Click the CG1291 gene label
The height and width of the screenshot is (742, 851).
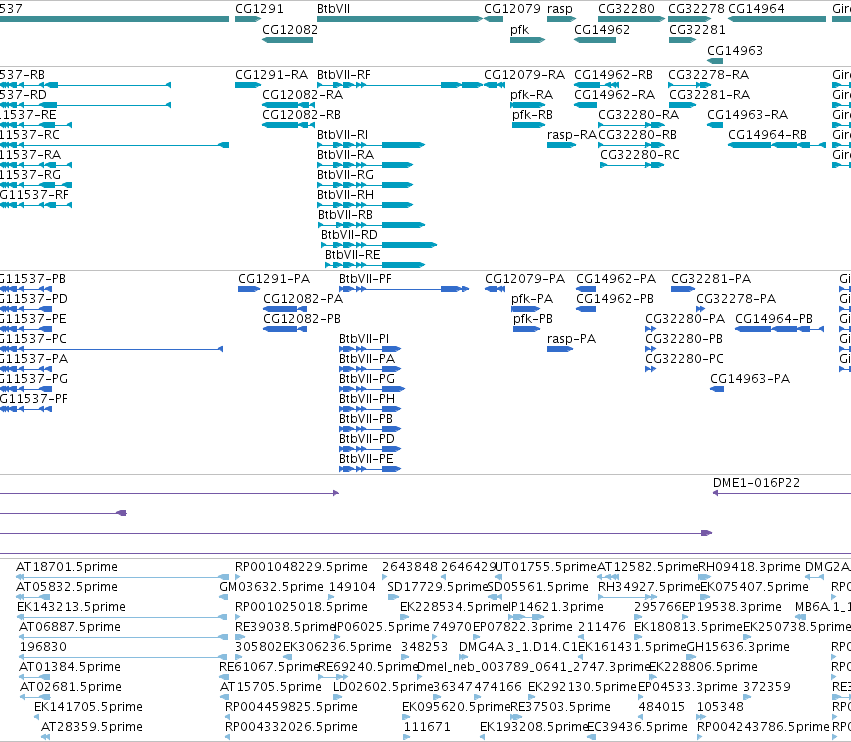(259, 9)
